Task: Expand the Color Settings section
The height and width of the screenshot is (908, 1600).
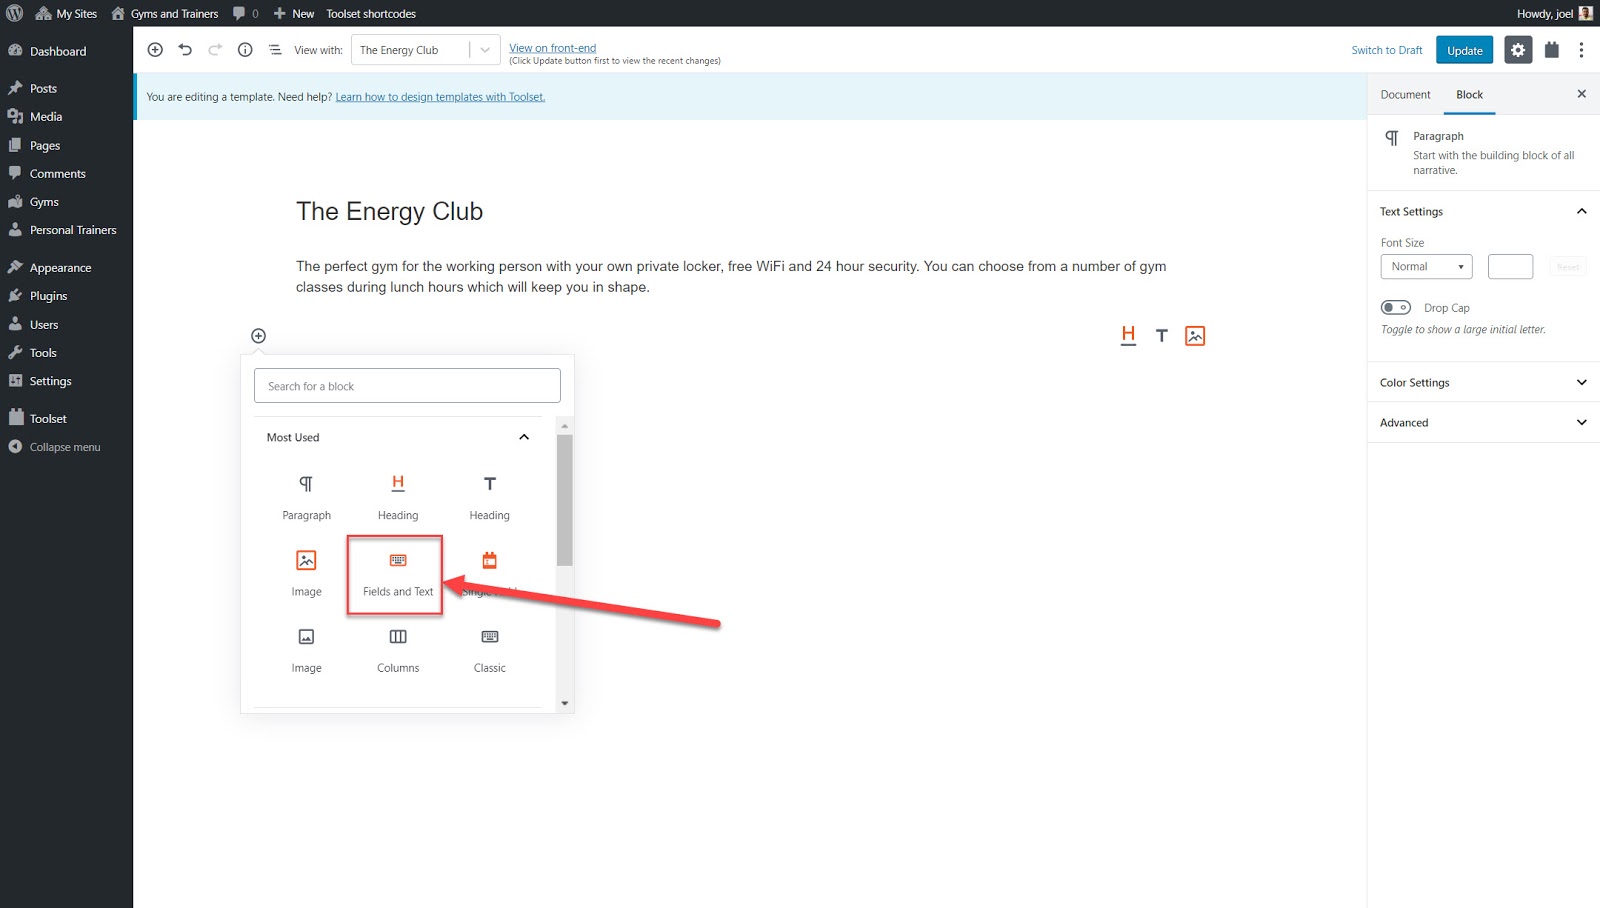Action: tap(1483, 383)
